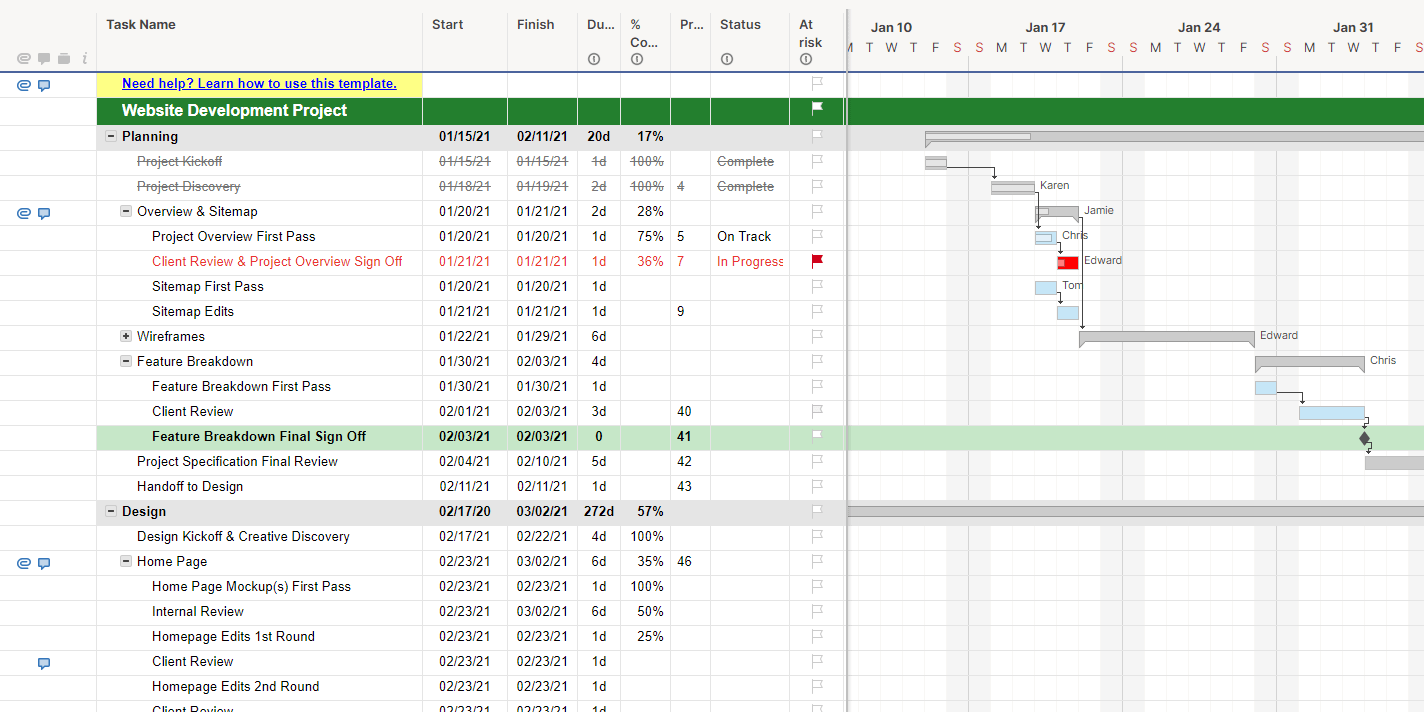This screenshot has width=1424, height=712.
Task: Open attachments on the Need help row
Action: (24, 85)
